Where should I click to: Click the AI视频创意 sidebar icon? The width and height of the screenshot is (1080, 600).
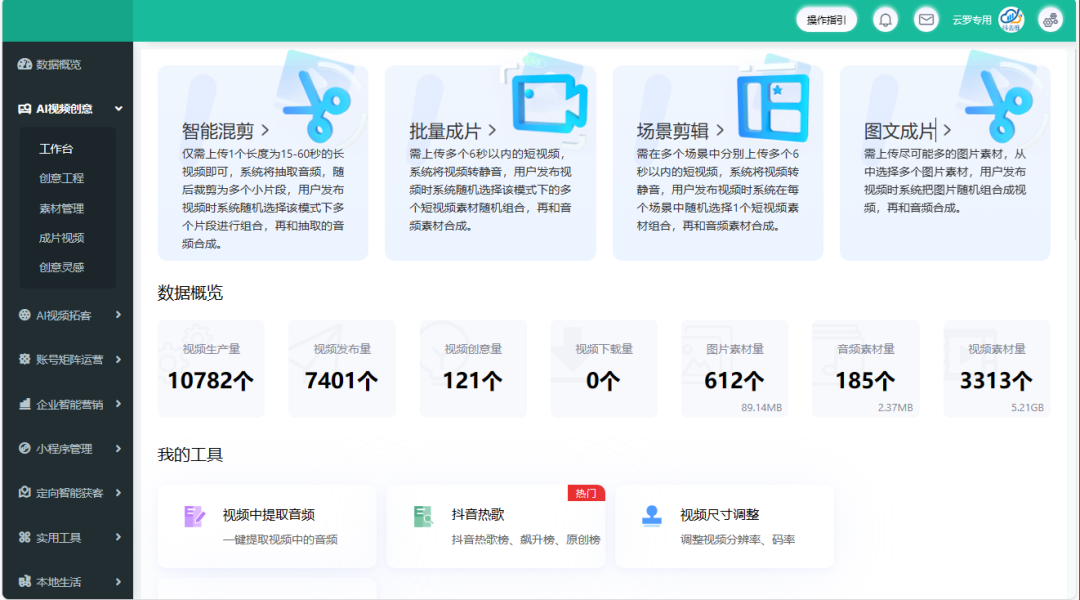click(25, 109)
